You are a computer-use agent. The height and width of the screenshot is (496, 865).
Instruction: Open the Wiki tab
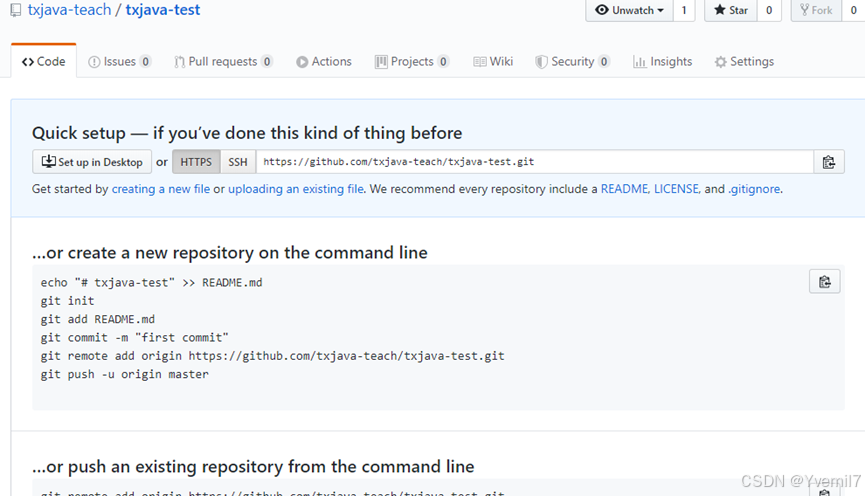point(493,61)
